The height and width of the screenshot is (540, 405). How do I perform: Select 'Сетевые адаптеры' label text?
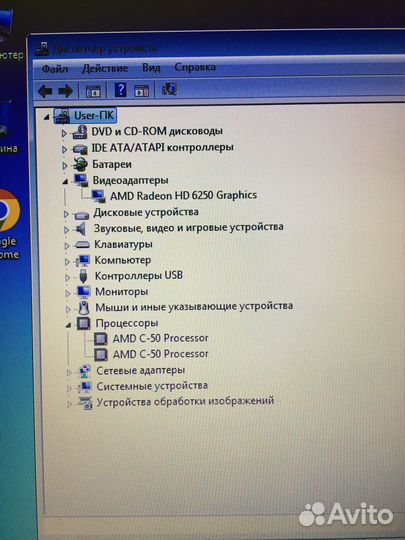click(141, 370)
